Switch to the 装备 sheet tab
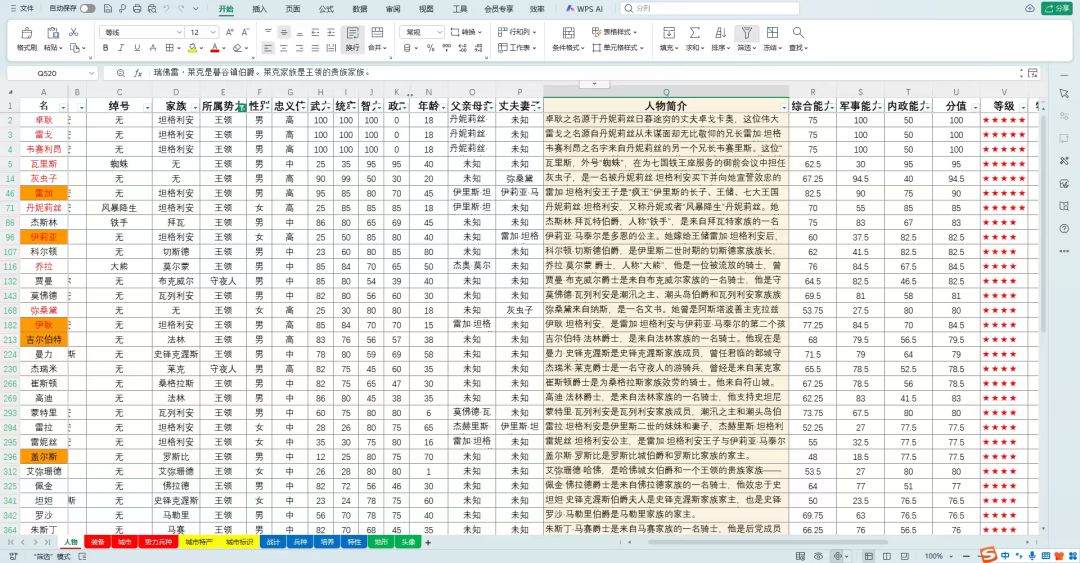Screen dimensions: 1080x563 tap(97, 543)
